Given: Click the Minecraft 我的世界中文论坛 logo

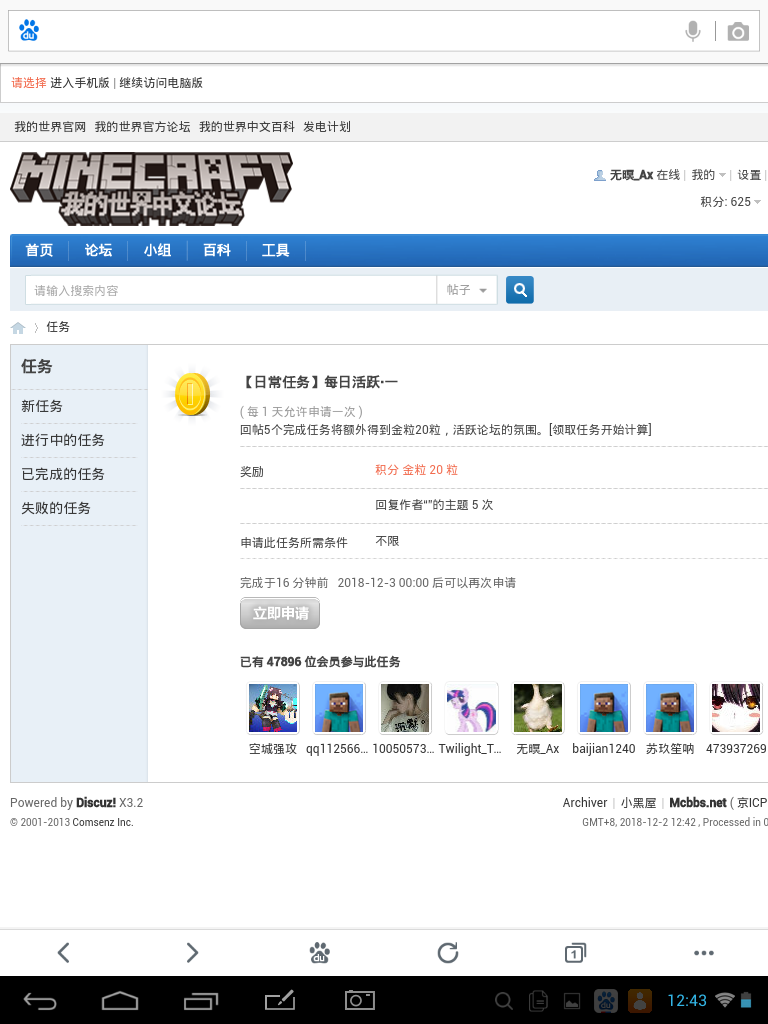Looking at the screenshot, I should coord(152,189).
